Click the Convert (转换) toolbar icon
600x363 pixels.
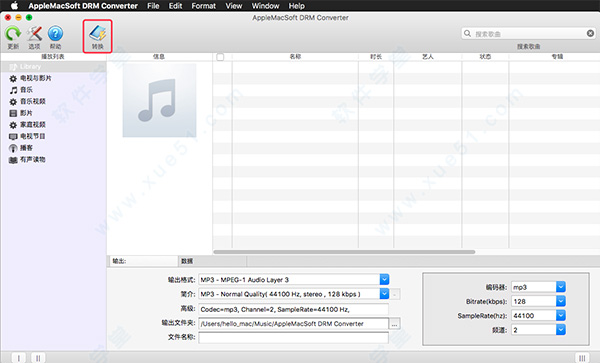click(x=98, y=34)
